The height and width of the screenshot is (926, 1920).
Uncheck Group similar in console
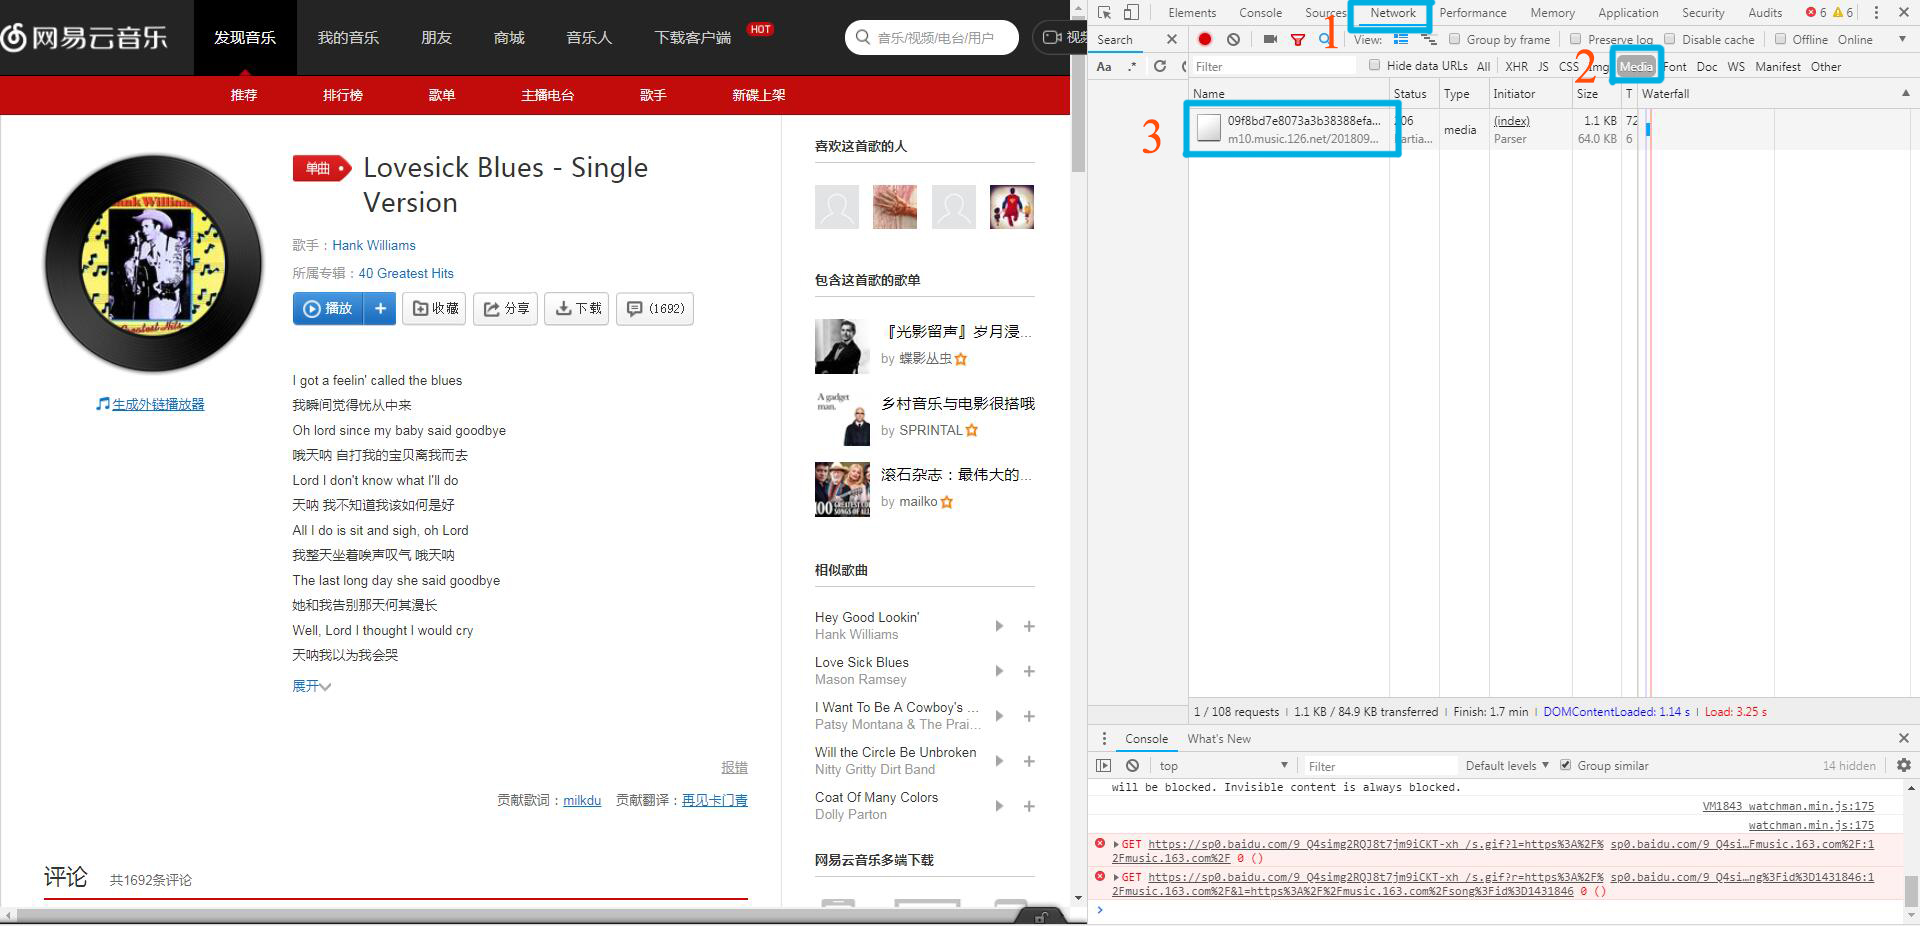coord(1566,765)
